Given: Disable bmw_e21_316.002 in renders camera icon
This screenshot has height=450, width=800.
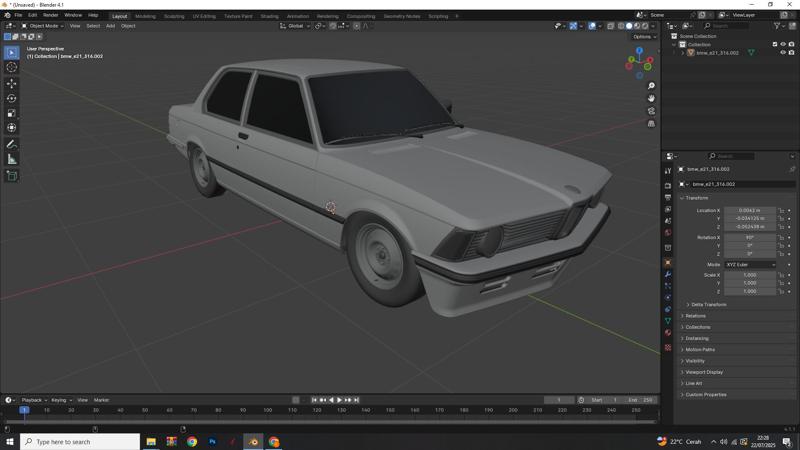Looking at the screenshot, I should pos(791,53).
